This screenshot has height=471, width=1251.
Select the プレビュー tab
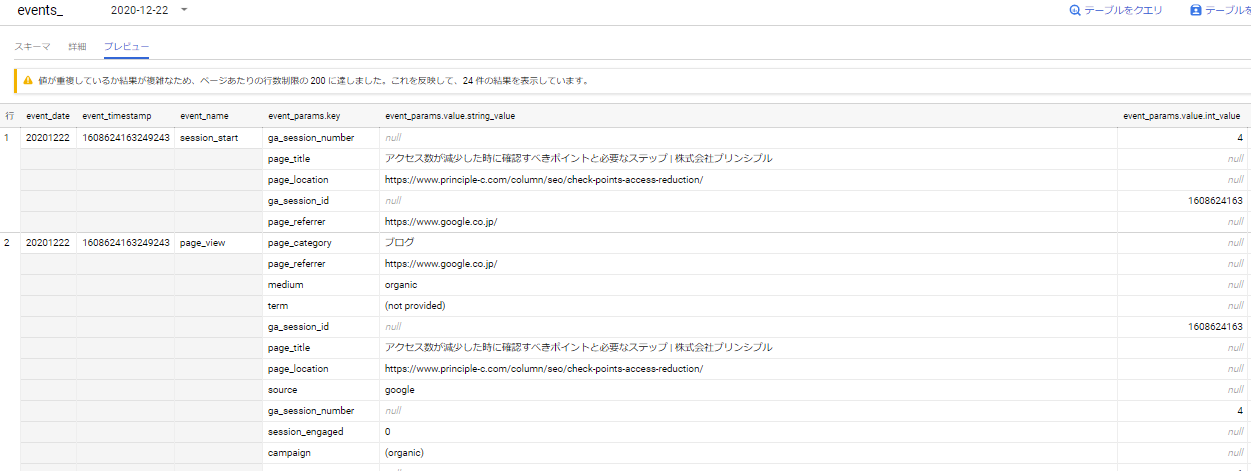pyautogui.click(x=126, y=47)
